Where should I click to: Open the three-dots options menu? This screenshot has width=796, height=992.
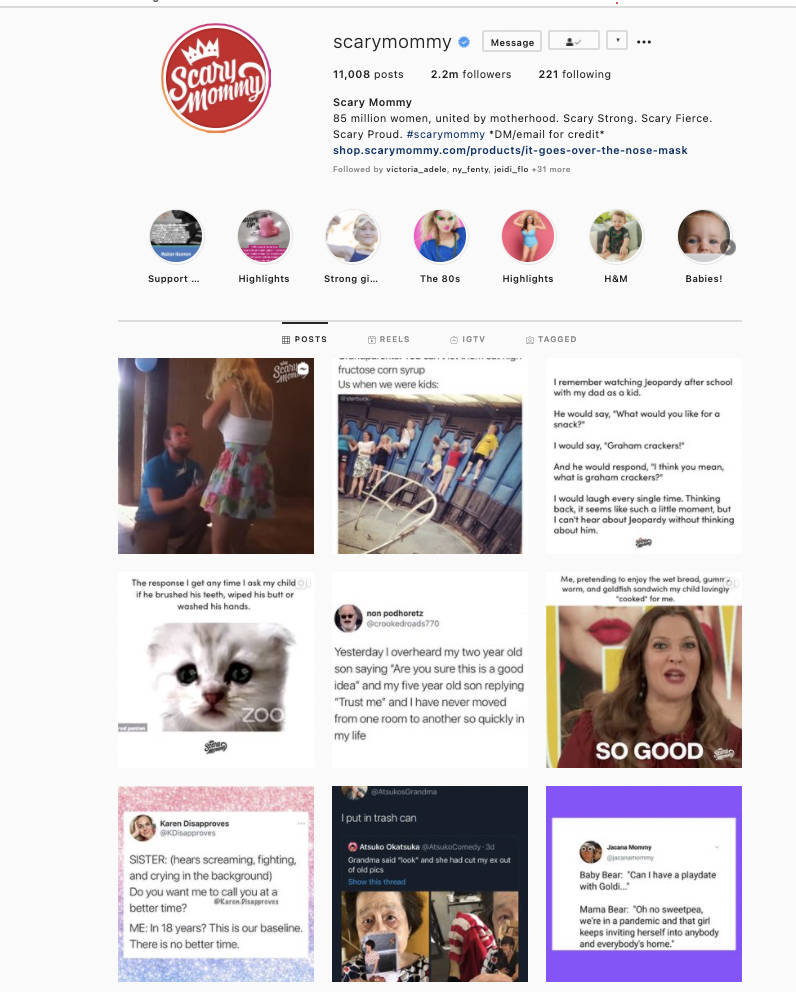click(x=644, y=42)
